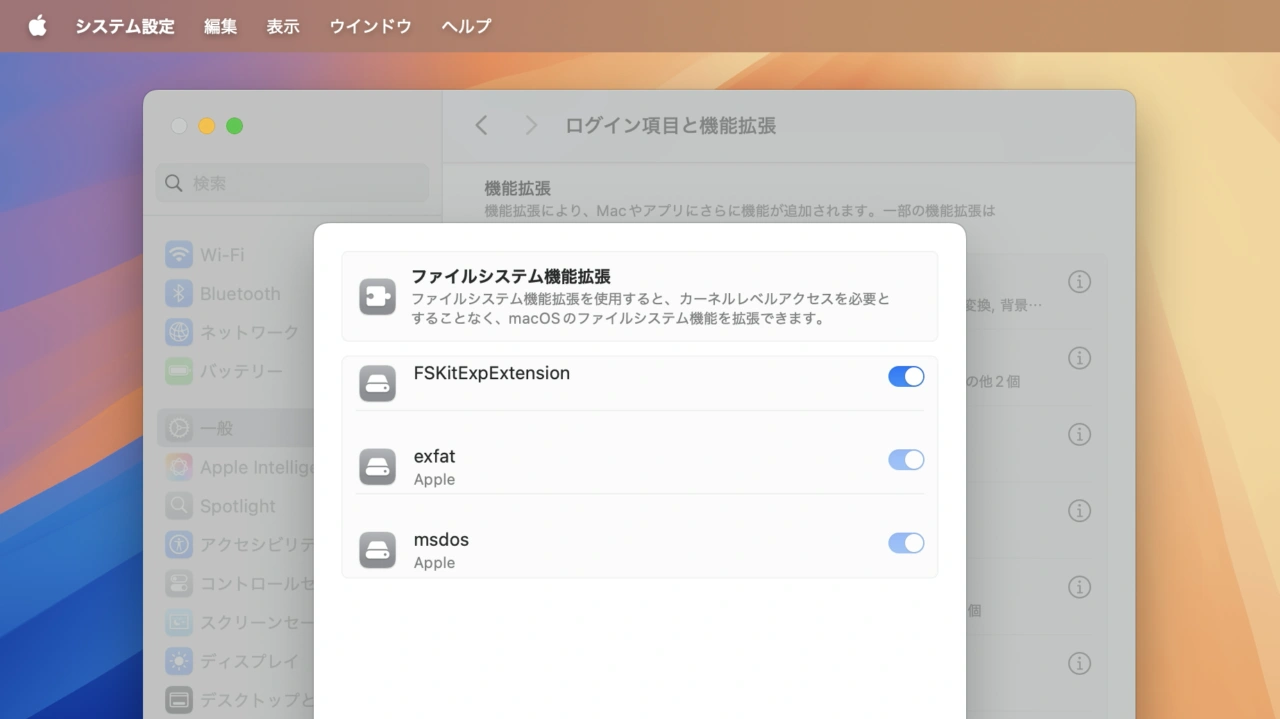
Task: Click the Bluetooth sidebar icon
Action: 179,293
